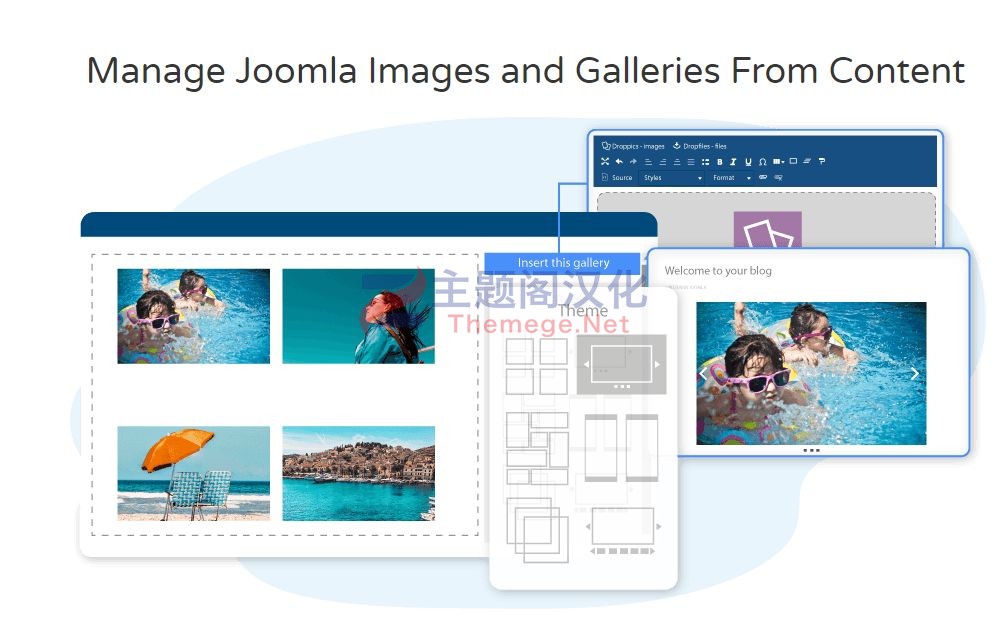Open the Format dropdown
This screenshot has height=643, width=1008.
click(730, 177)
